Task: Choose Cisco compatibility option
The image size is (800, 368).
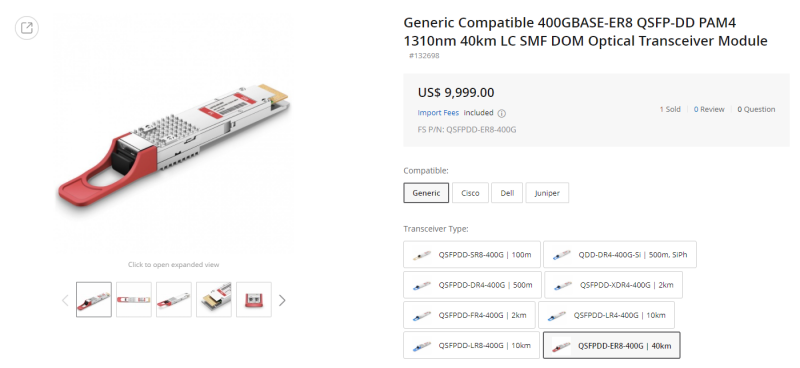Action: point(470,193)
